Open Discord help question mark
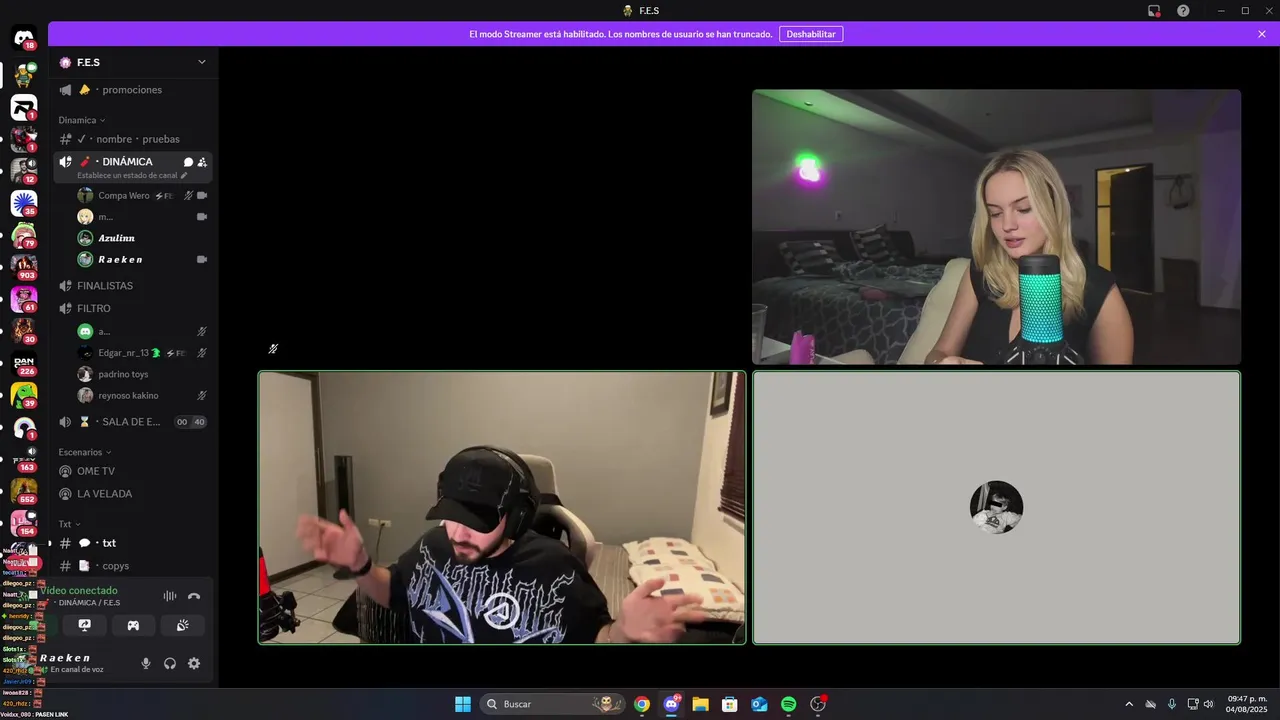The width and height of the screenshot is (1280, 720). point(1183,11)
